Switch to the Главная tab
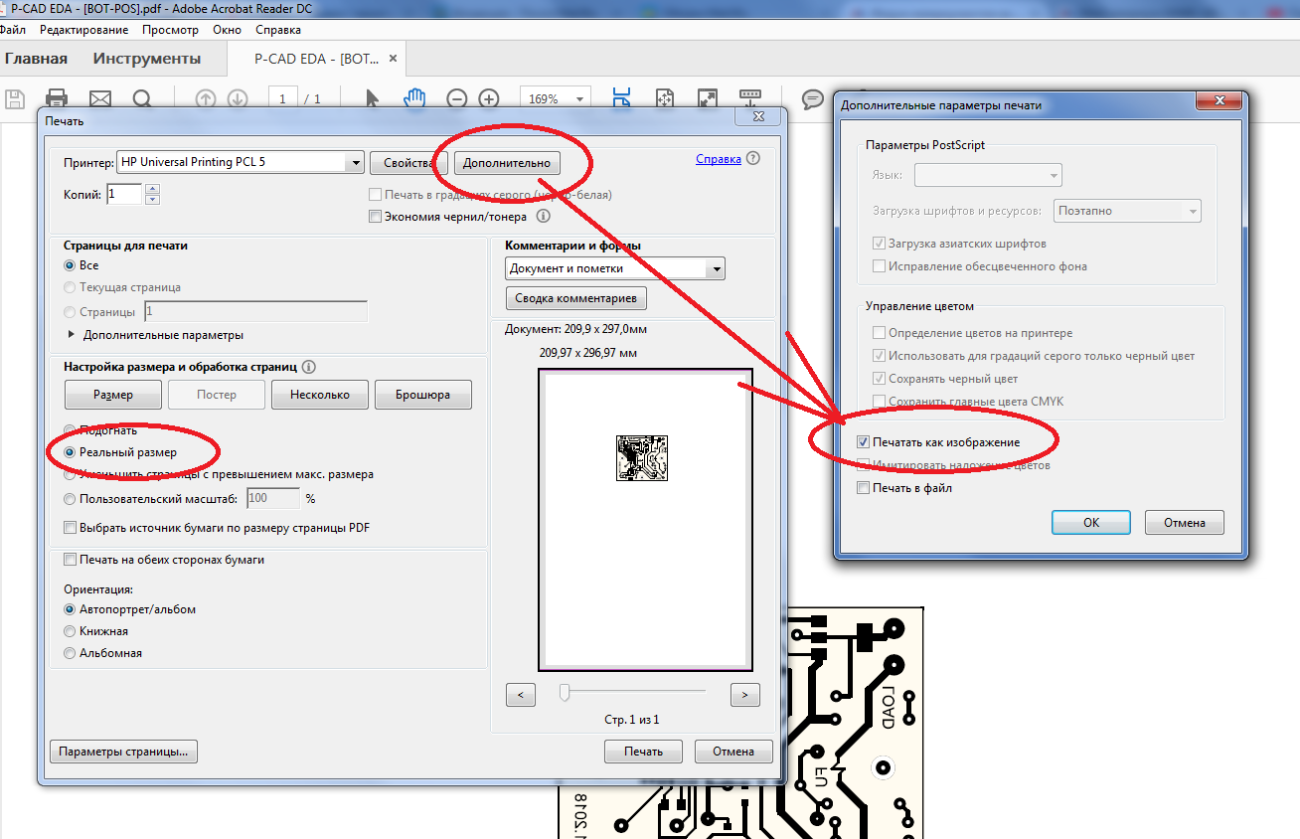 coord(36,58)
